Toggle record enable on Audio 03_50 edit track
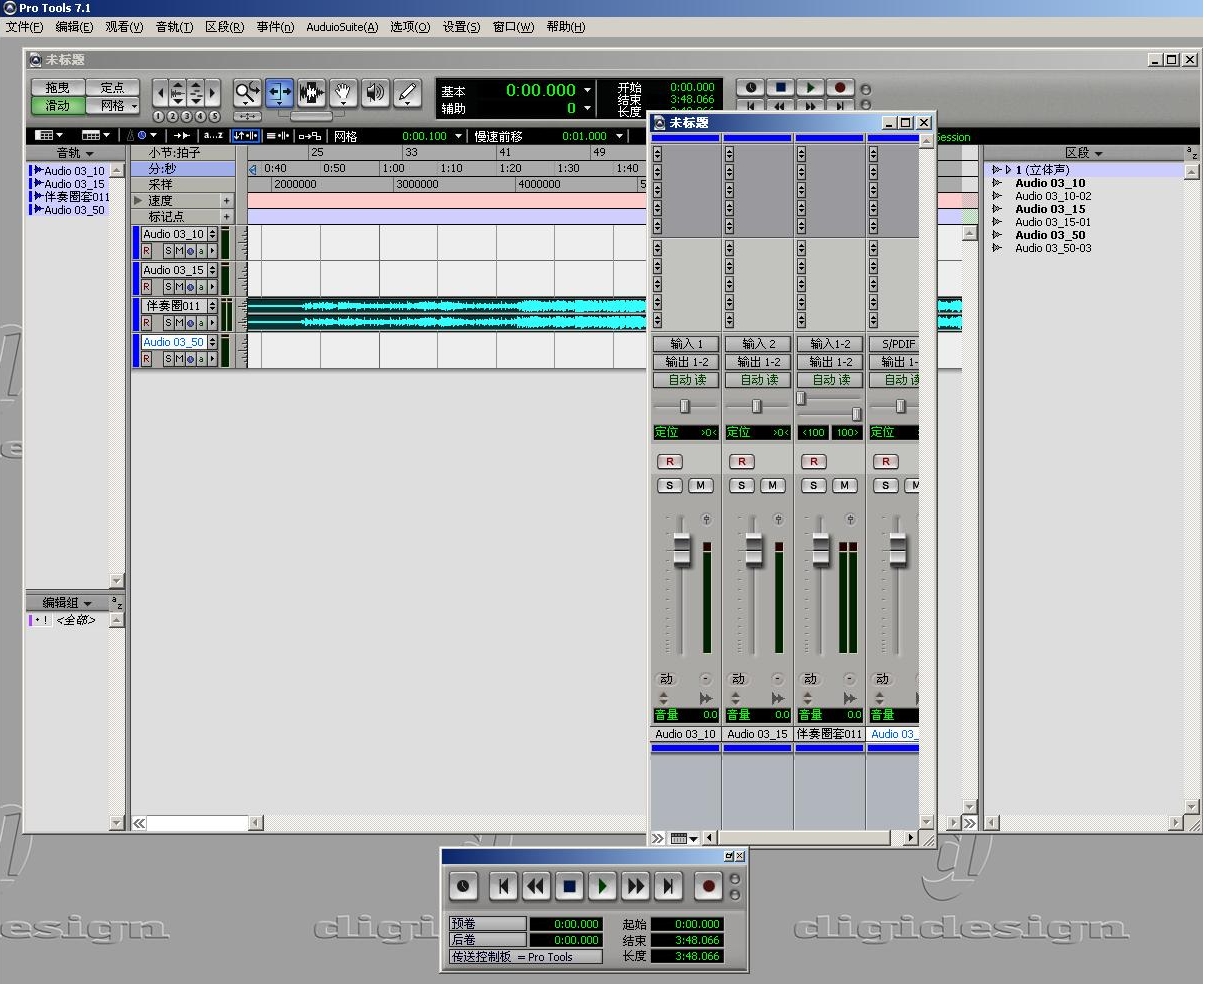This screenshot has height=984, width=1211. (147, 359)
